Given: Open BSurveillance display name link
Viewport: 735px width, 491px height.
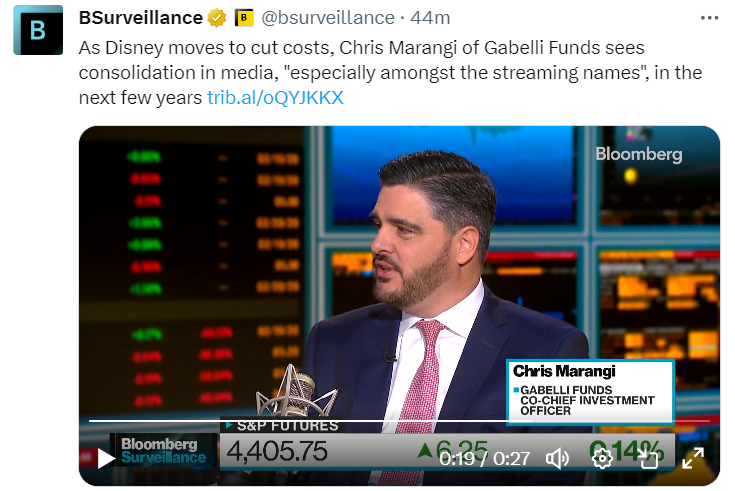Looking at the screenshot, I should (x=140, y=18).
